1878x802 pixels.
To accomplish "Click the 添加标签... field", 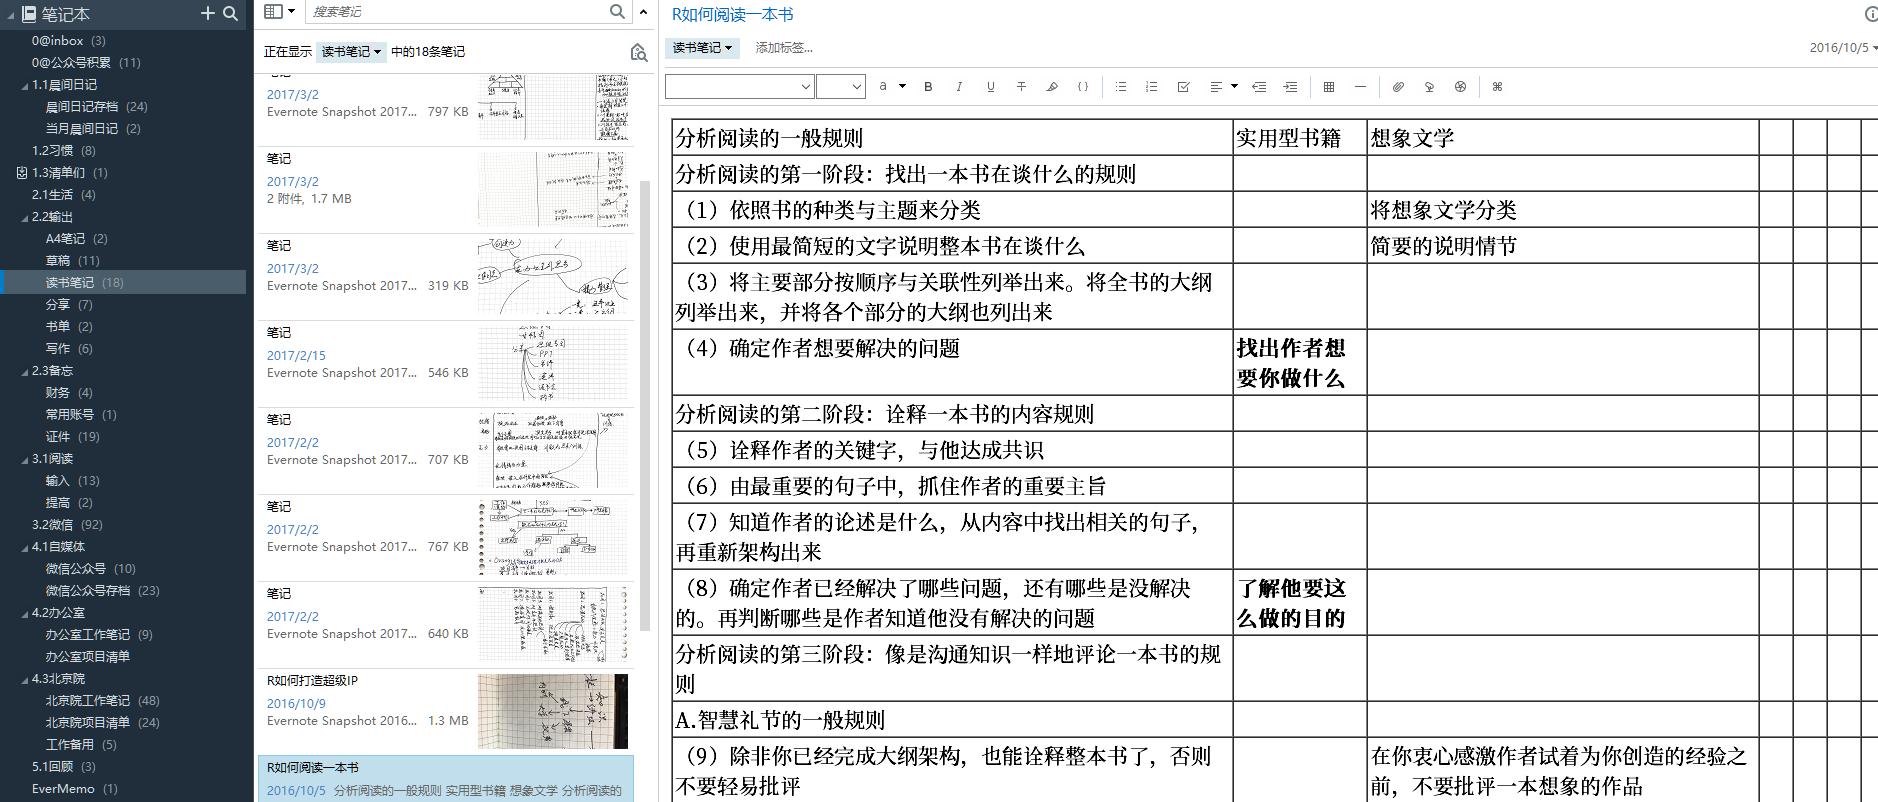I will point(784,48).
